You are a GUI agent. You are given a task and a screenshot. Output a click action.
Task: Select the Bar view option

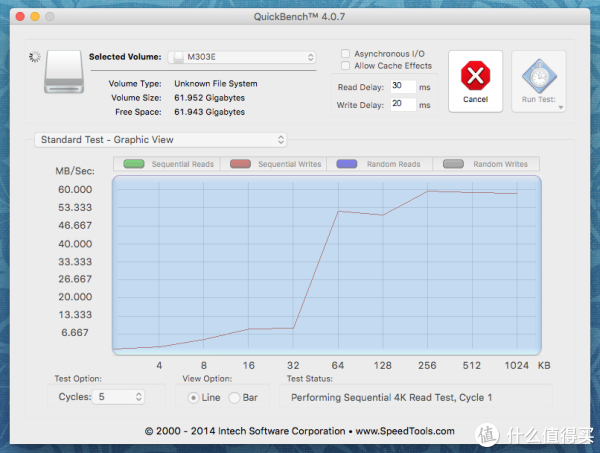[x=234, y=398]
